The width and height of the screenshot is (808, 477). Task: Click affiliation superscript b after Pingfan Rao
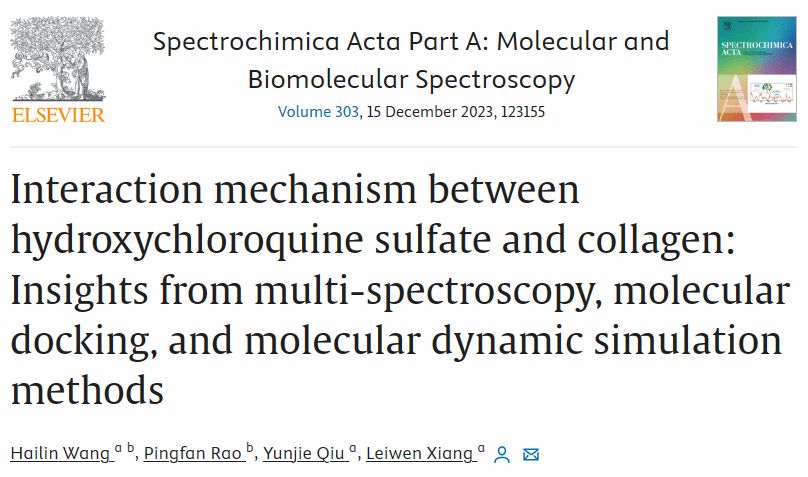250,450
